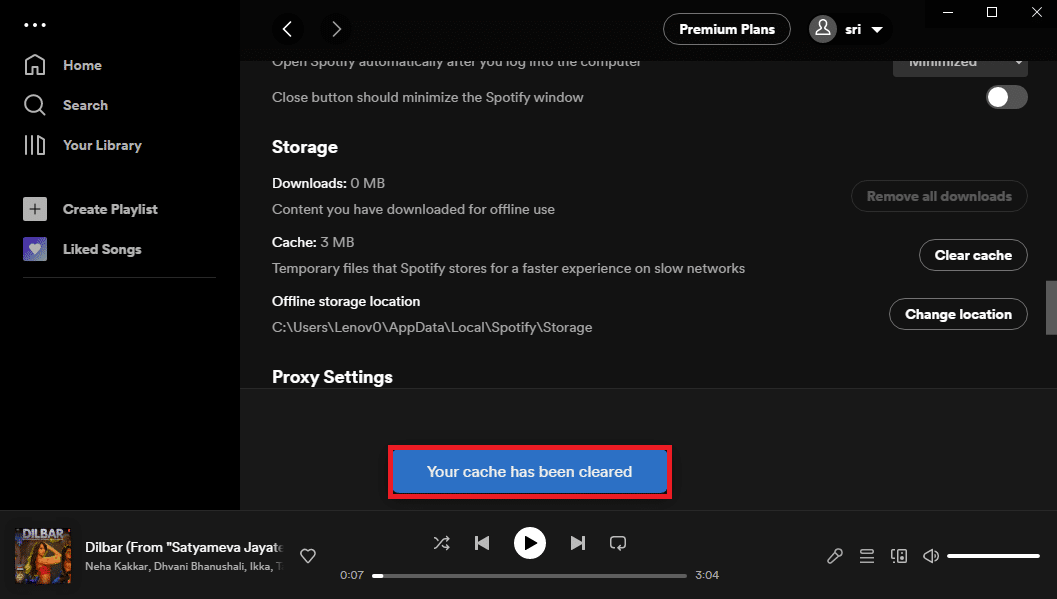Image resolution: width=1057 pixels, height=599 pixels.
Task: Click the elapsed time 0:07
Action: coord(352,575)
